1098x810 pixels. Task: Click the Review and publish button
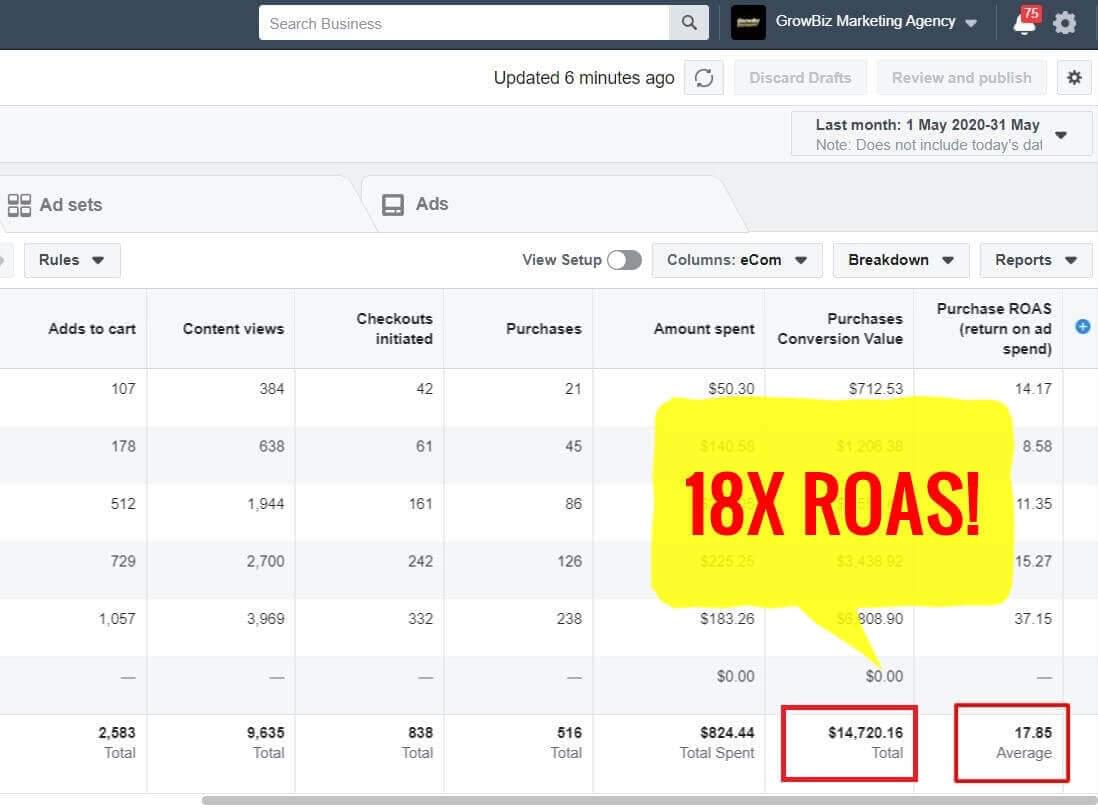[961, 78]
